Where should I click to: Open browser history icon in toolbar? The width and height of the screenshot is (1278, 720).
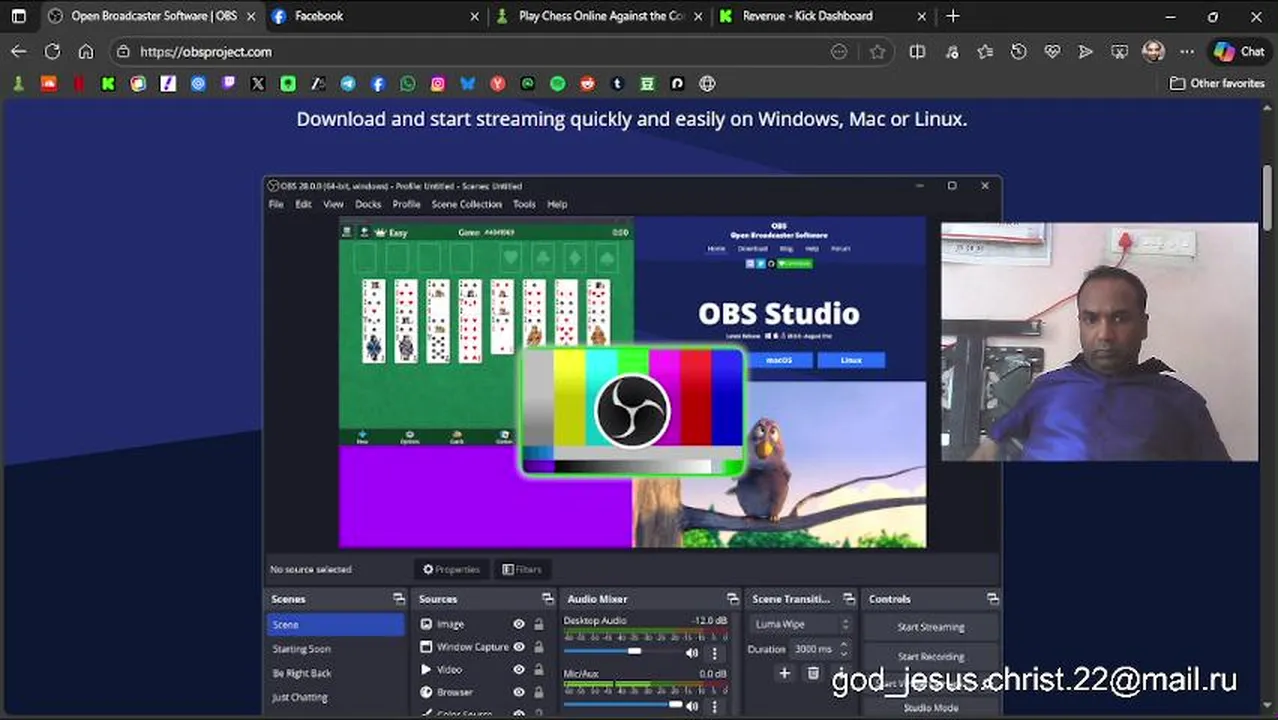(x=1018, y=52)
